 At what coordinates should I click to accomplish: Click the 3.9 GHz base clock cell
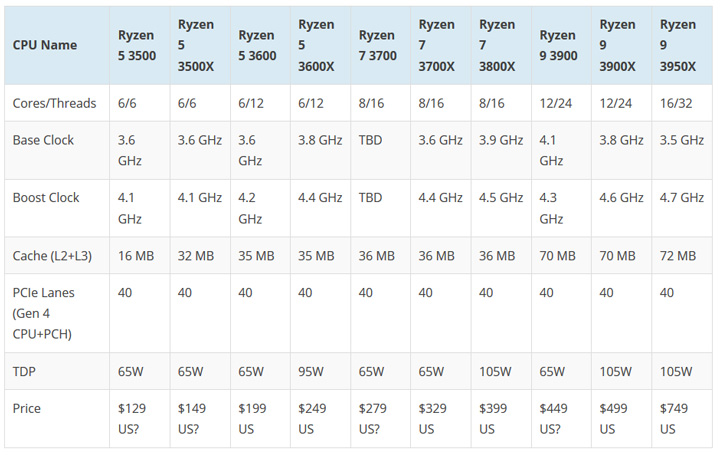pos(501,150)
